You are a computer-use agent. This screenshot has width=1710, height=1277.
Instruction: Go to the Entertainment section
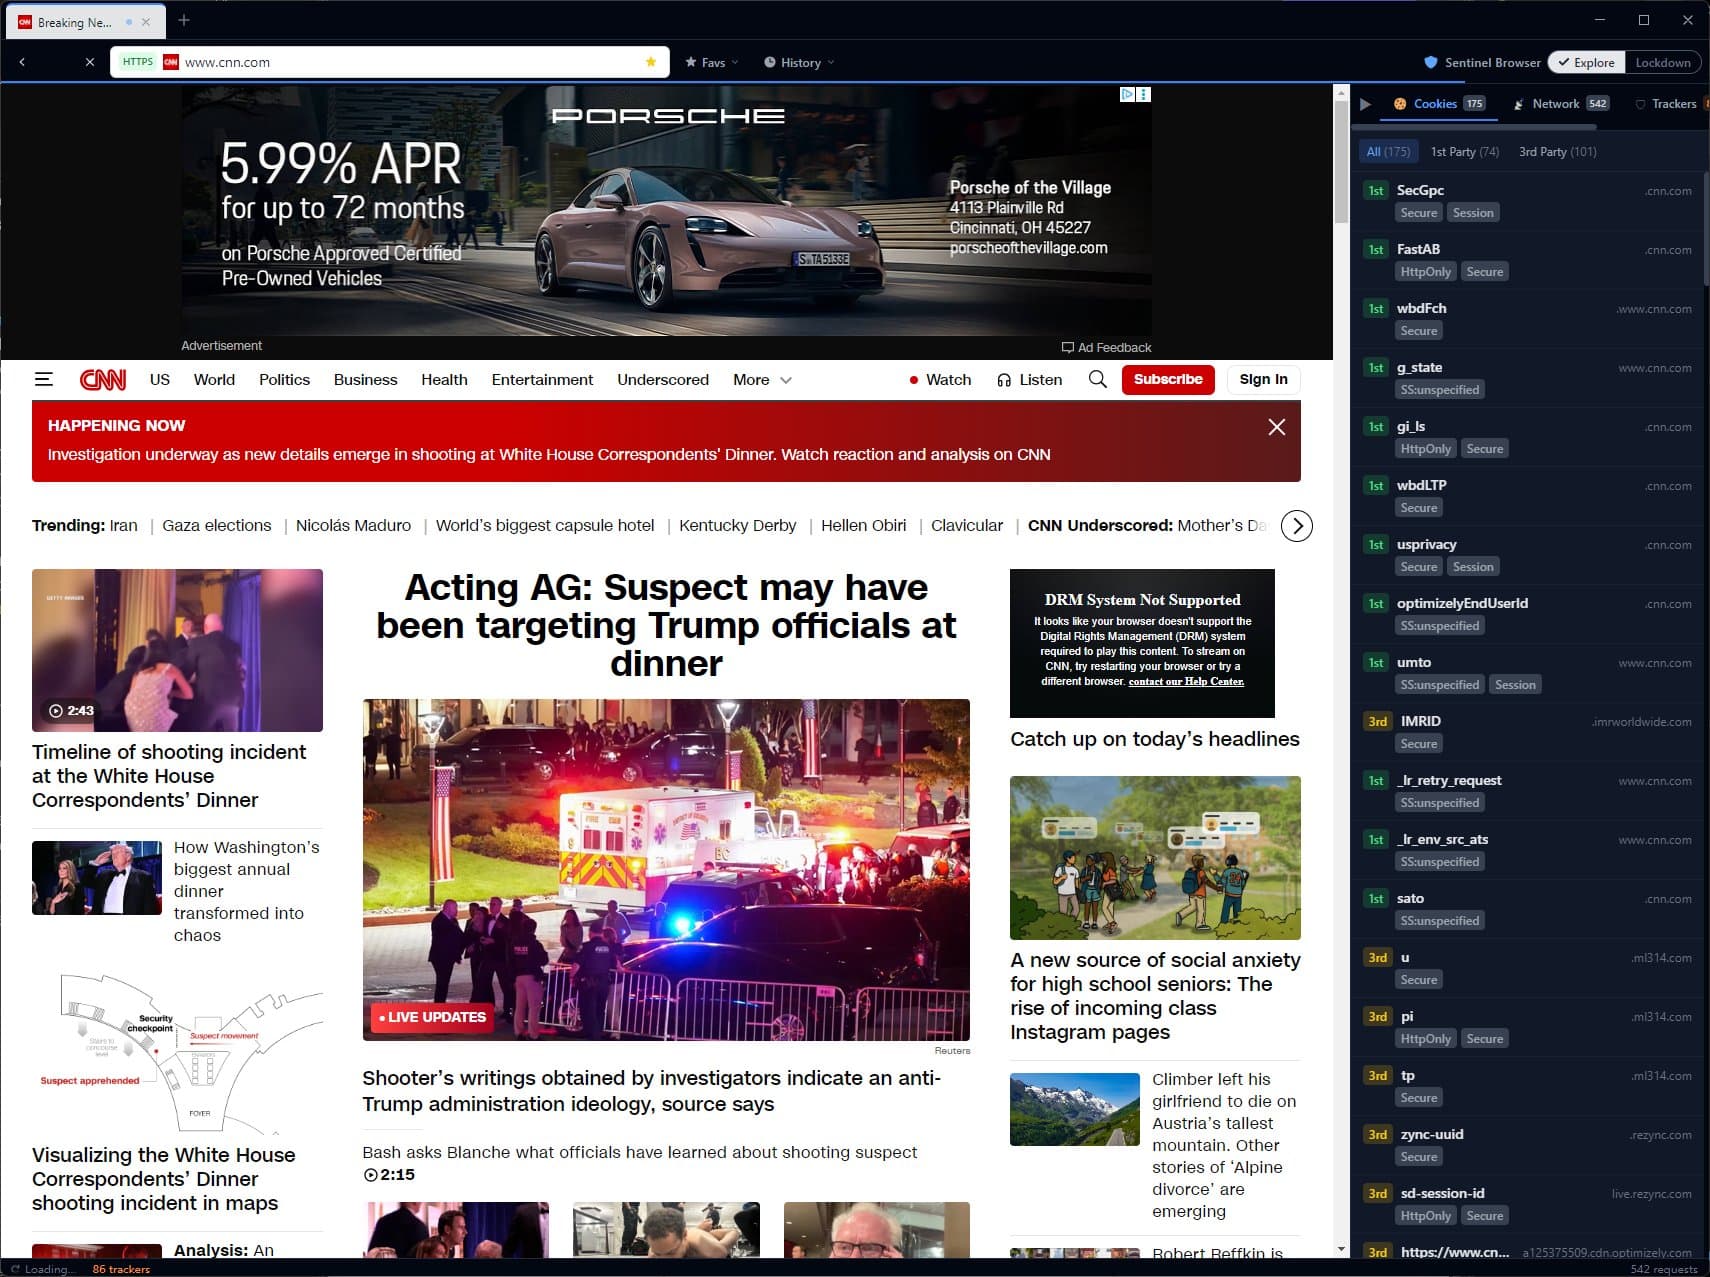point(542,380)
